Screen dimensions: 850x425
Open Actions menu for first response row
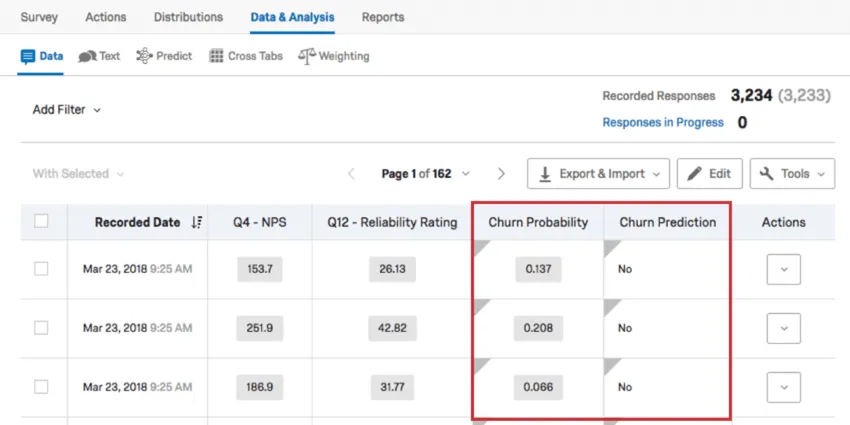coord(783,269)
